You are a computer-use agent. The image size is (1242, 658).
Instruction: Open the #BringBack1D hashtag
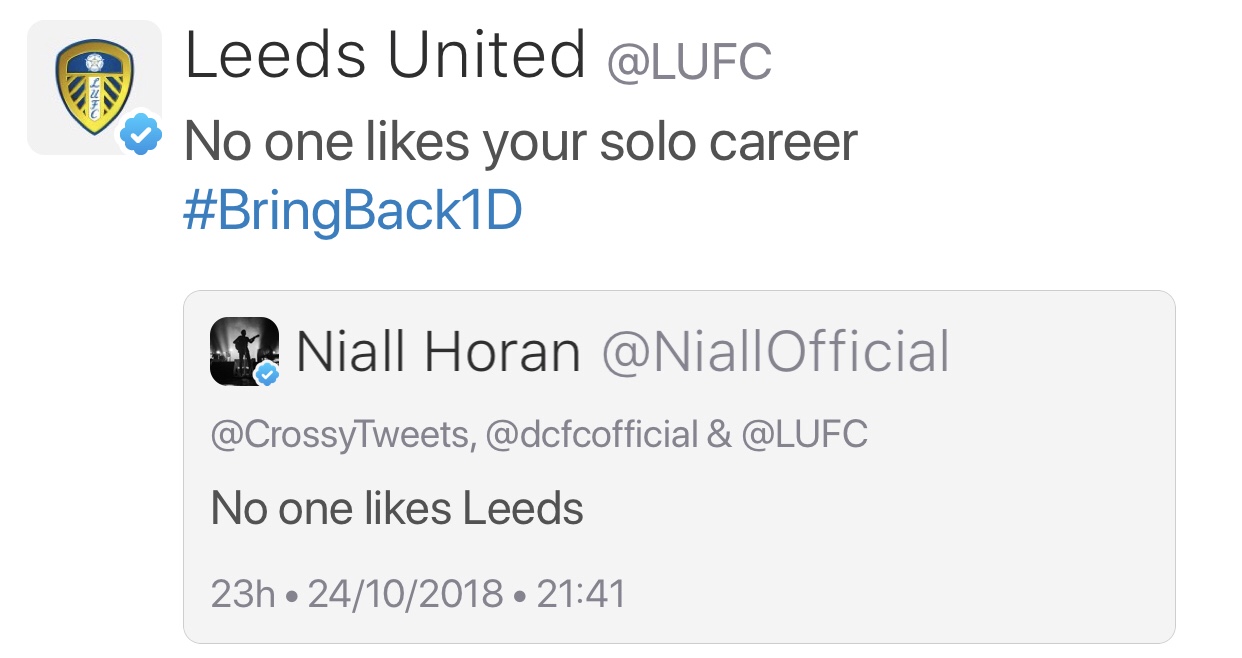tap(353, 211)
